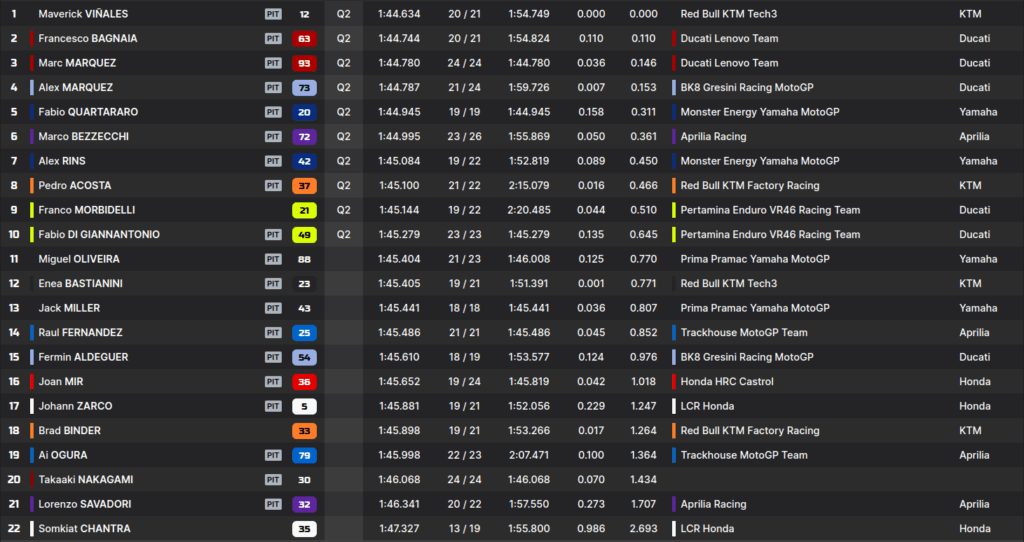The height and width of the screenshot is (542, 1024).
Task: Click the PIT badge for Fabio QUARTARARO
Action: coord(273,112)
